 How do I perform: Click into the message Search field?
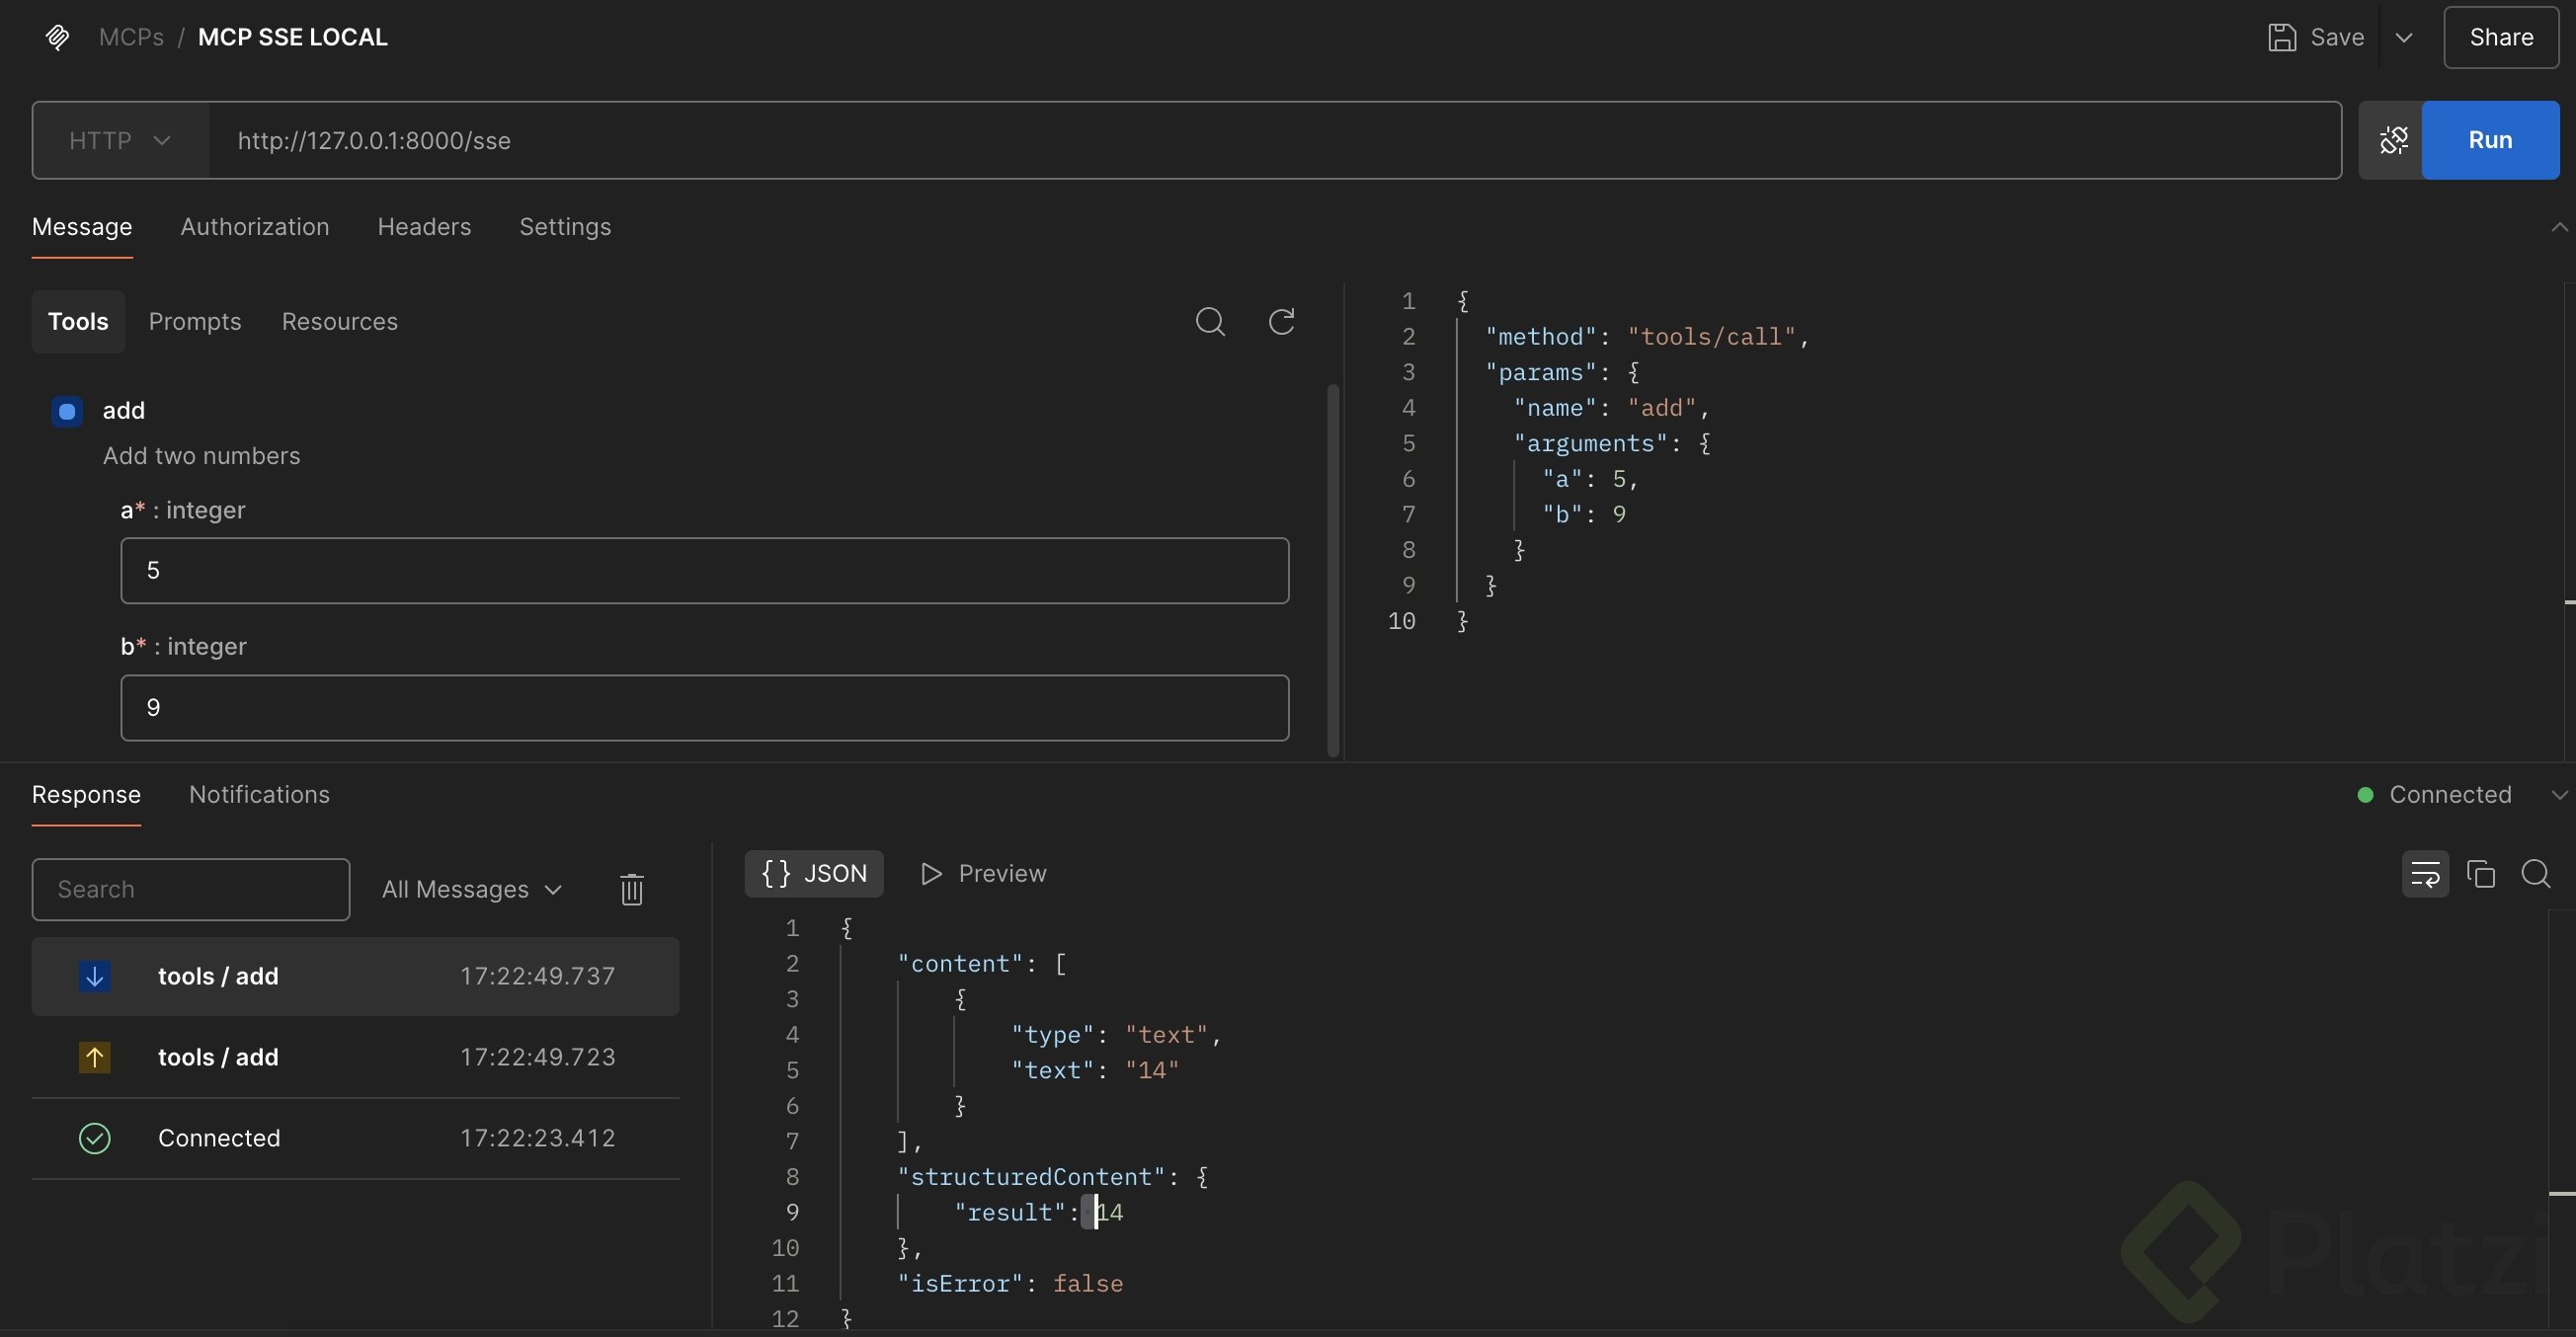[x=190, y=889]
